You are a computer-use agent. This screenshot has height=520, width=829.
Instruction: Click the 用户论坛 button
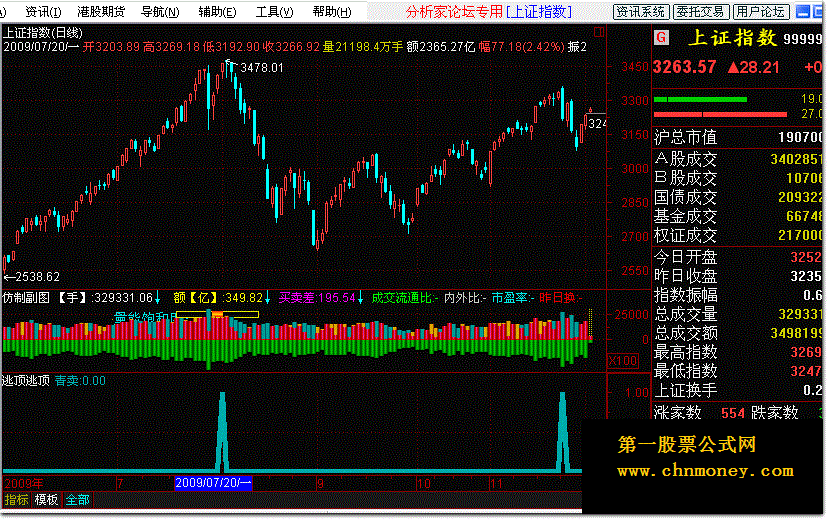click(x=761, y=12)
